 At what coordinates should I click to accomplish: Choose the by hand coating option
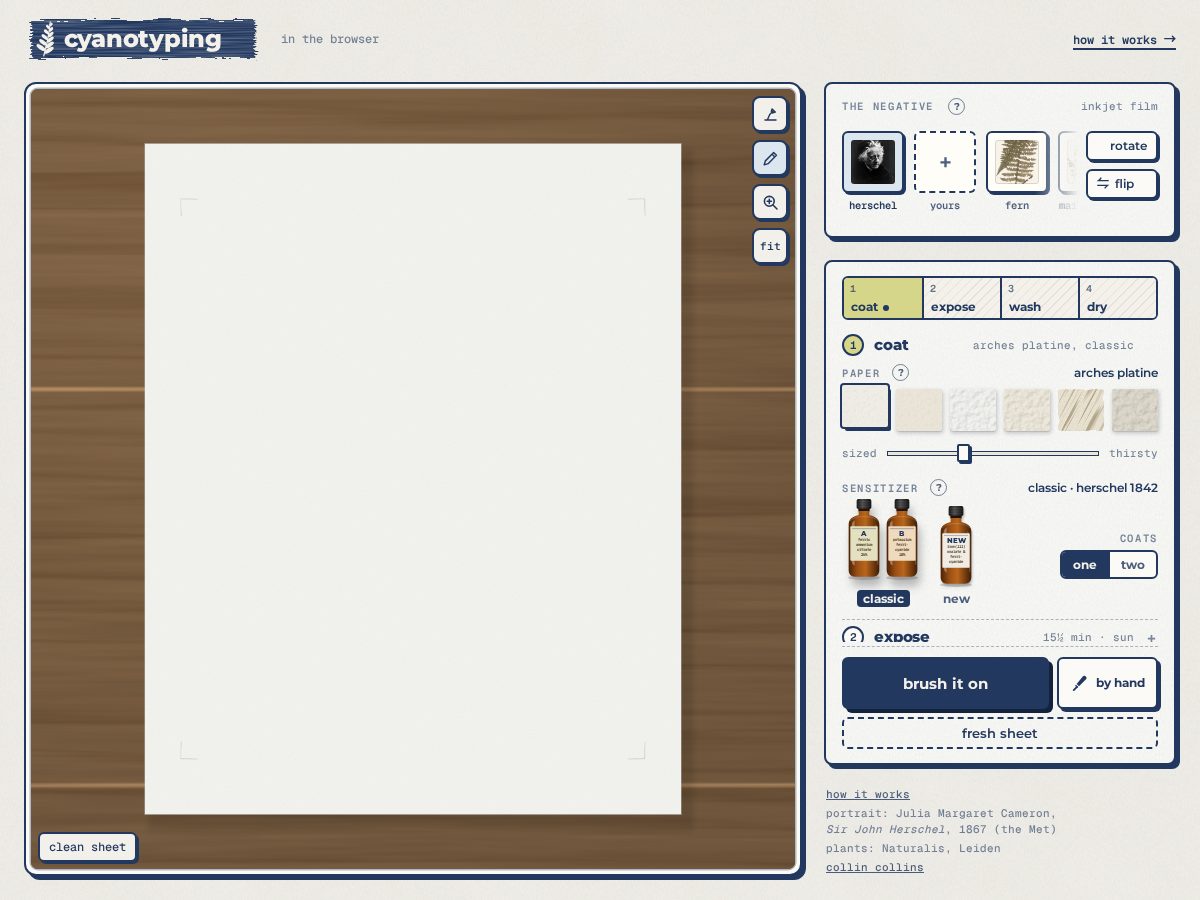1108,683
